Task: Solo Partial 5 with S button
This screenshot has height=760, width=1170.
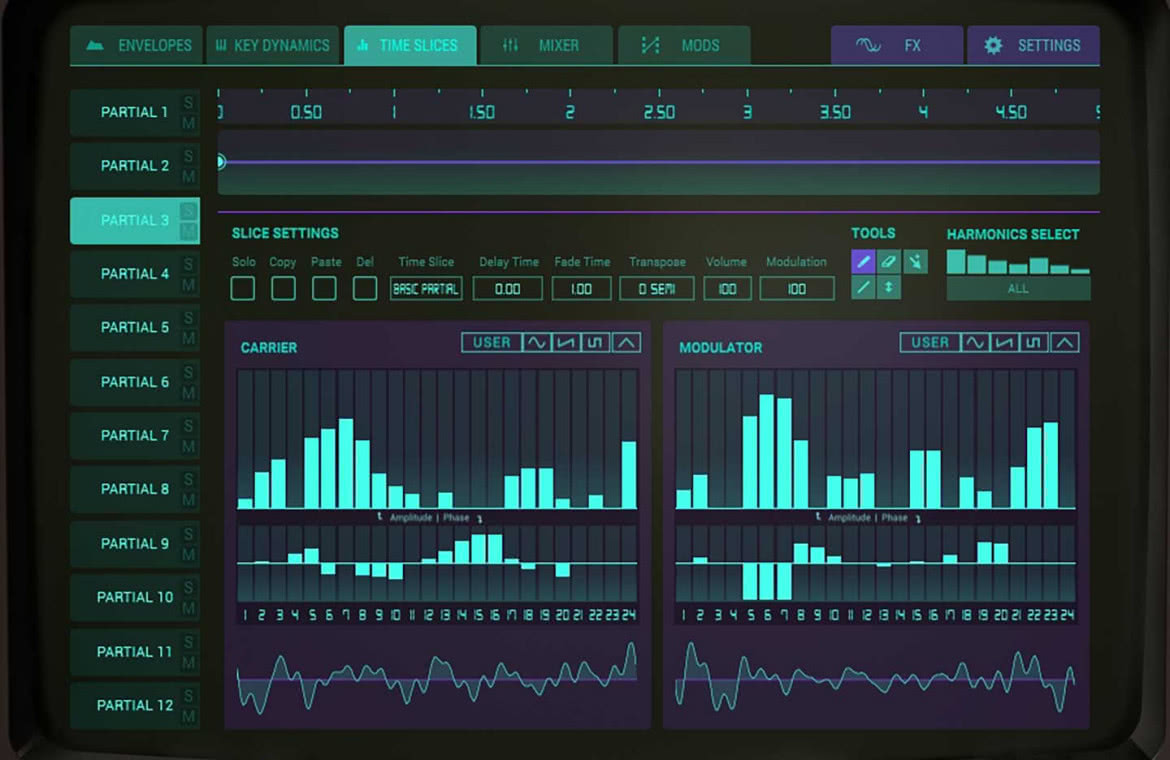Action: [x=188, y=318]
